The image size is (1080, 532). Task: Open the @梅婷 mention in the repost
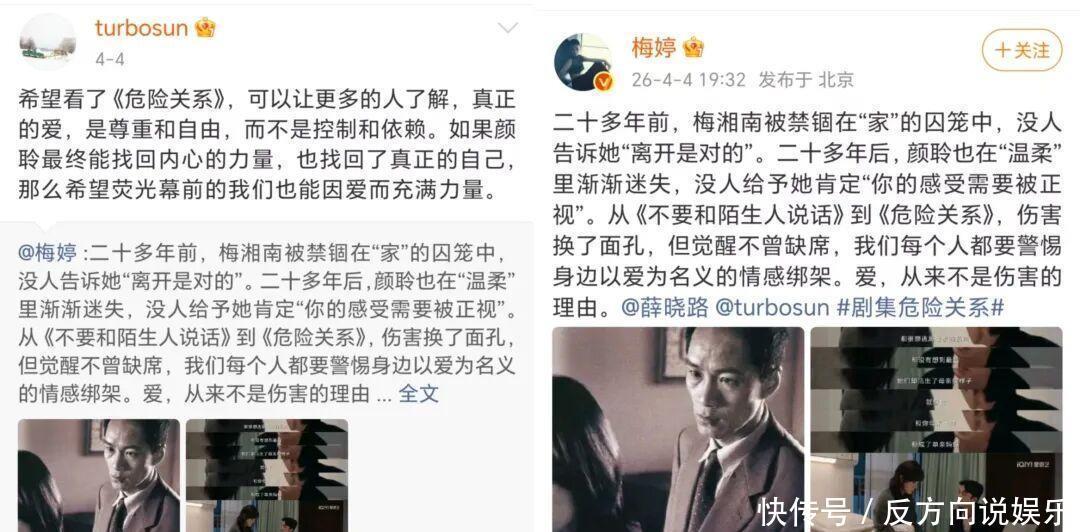[x=48, y=253]
